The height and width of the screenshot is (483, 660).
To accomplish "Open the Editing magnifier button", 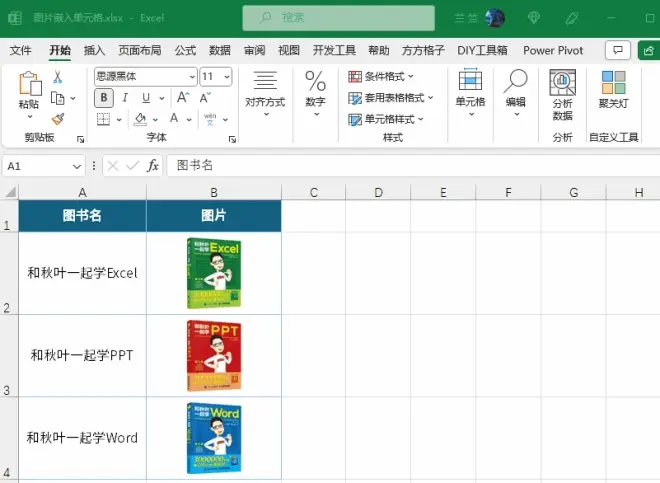I will point(516,93).
